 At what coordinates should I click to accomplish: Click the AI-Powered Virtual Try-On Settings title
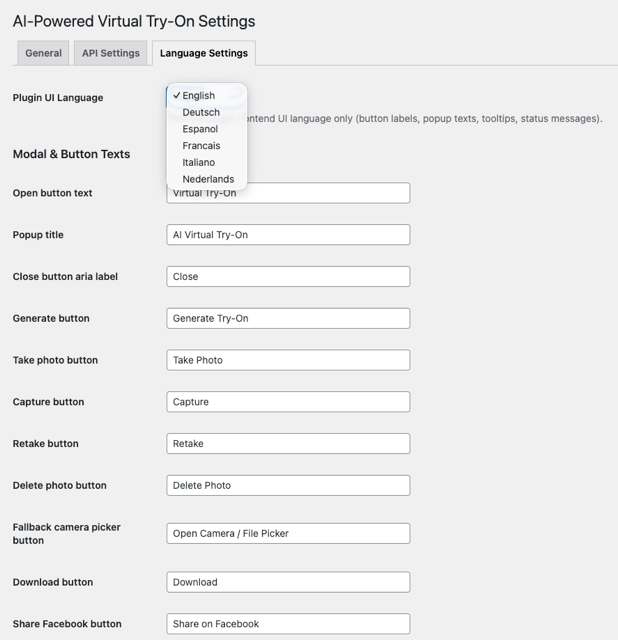[134, 21]
